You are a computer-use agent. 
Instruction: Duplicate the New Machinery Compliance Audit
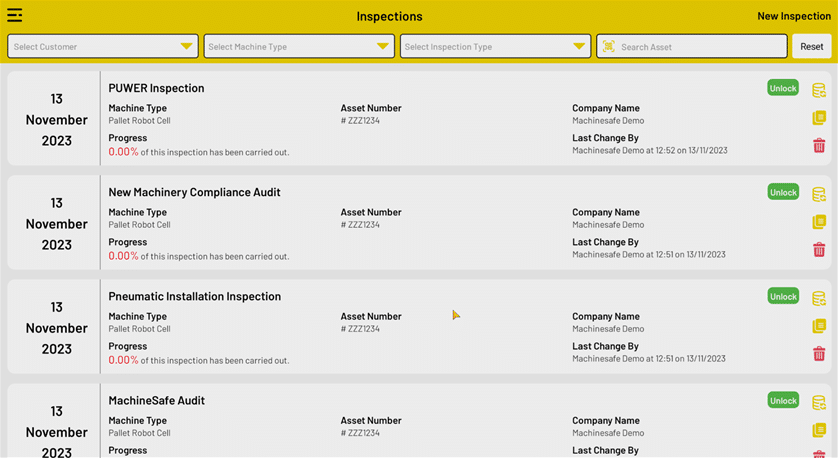[x=819, y=222]
